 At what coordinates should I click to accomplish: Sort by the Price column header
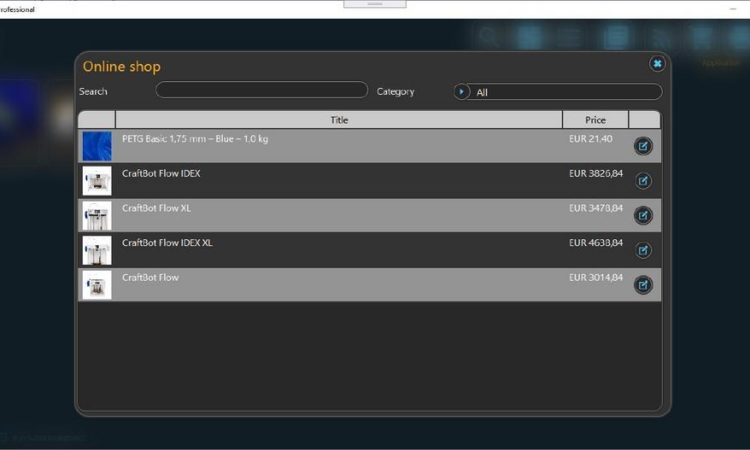coord(596,120)
